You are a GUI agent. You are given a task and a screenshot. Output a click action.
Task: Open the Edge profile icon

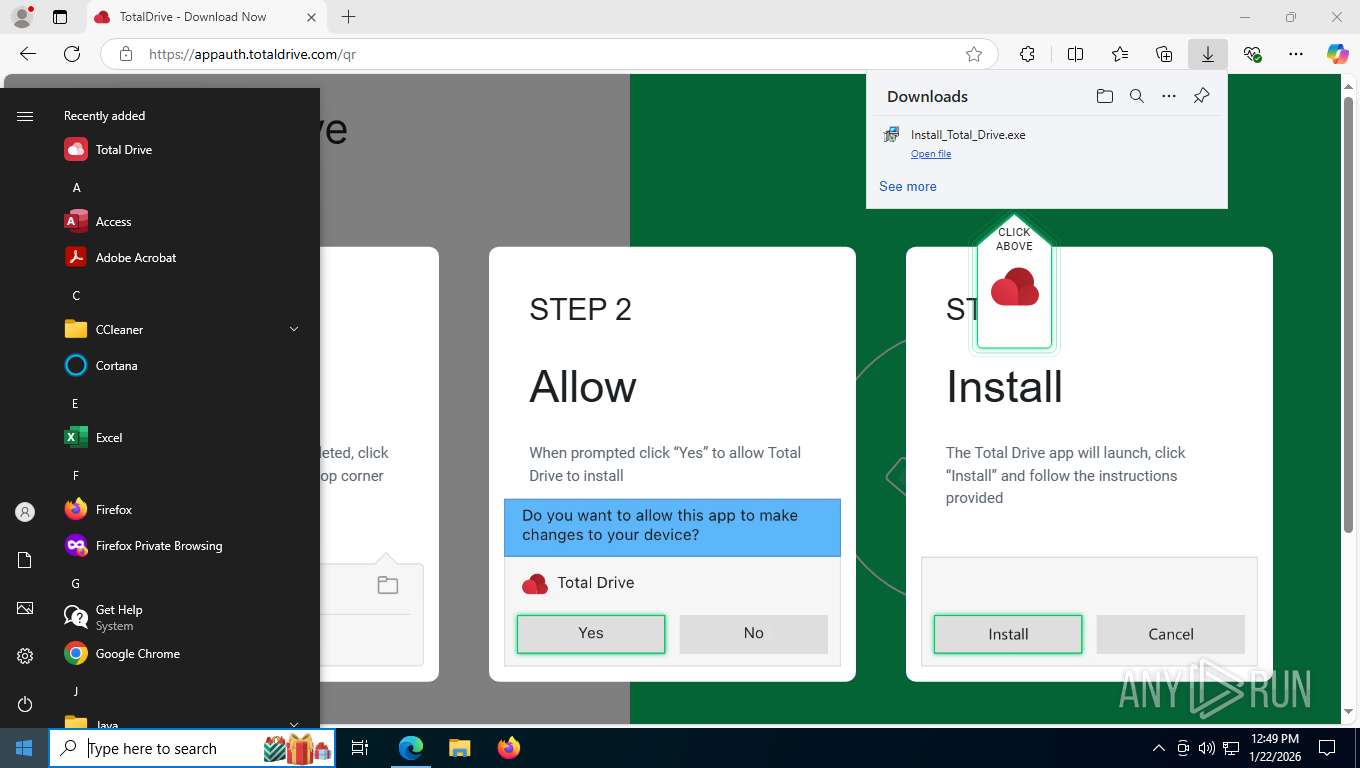point(22,17)
